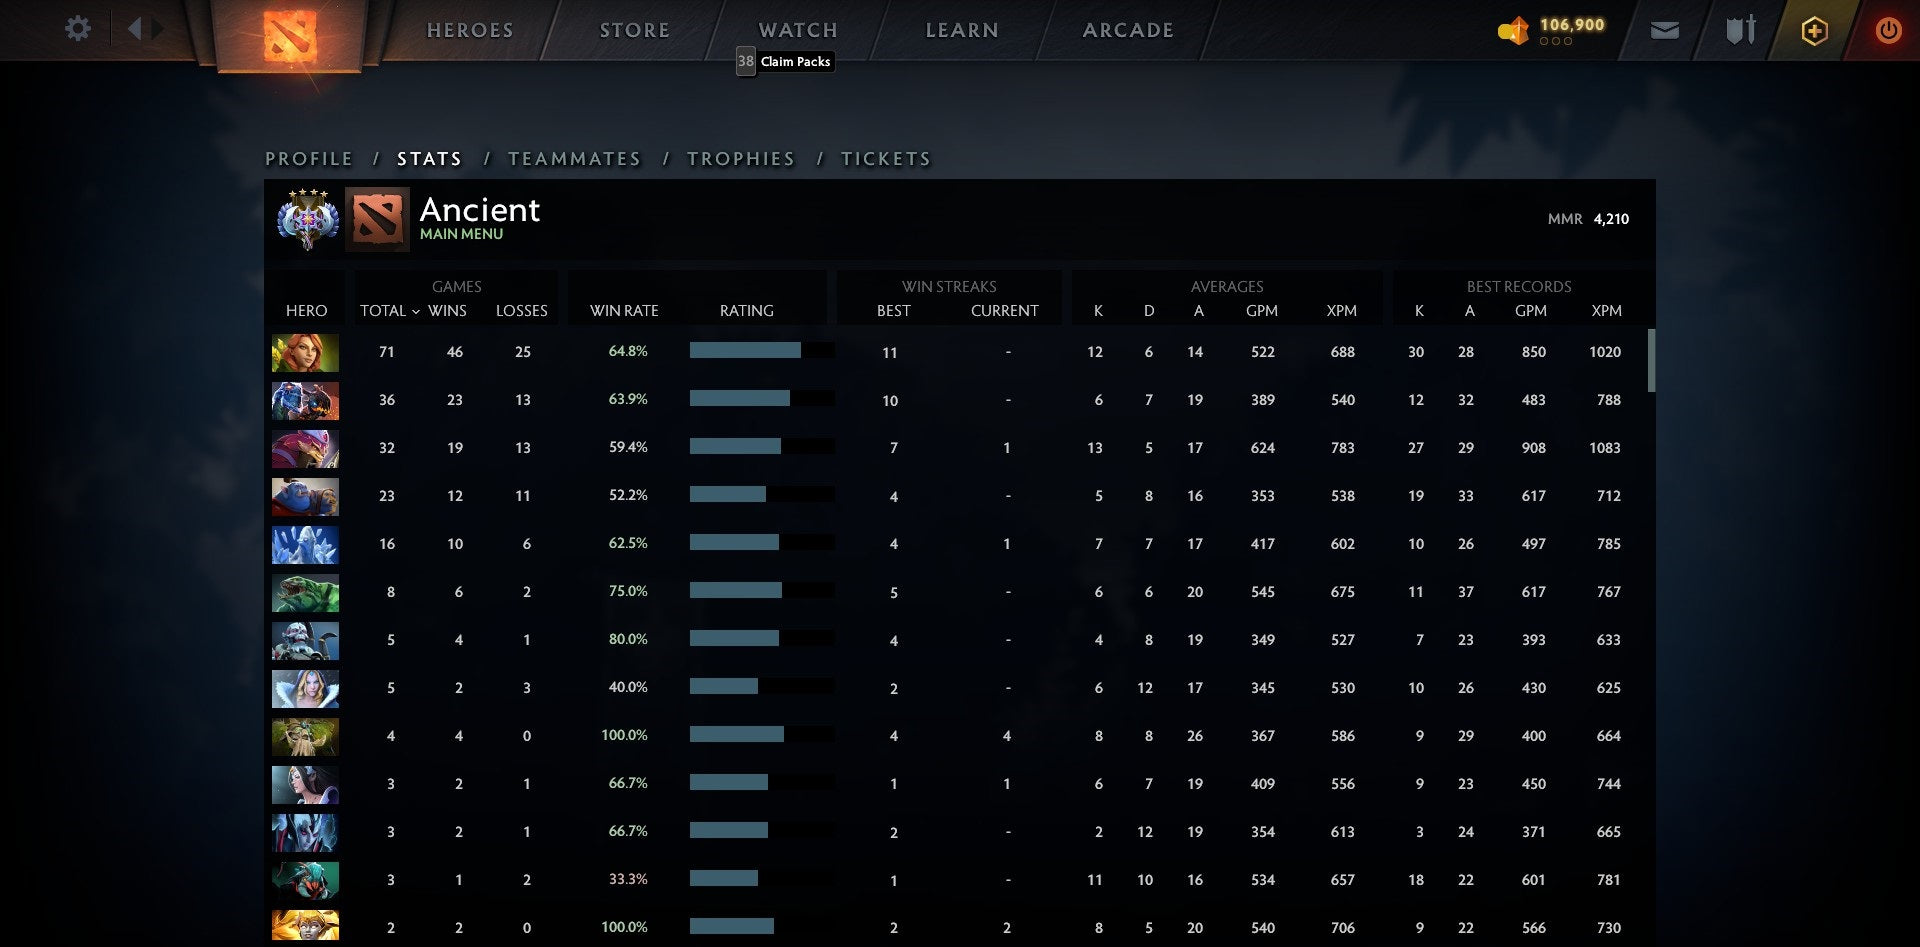Open the mail notifications envelope icon

(x=1664, y=30)
